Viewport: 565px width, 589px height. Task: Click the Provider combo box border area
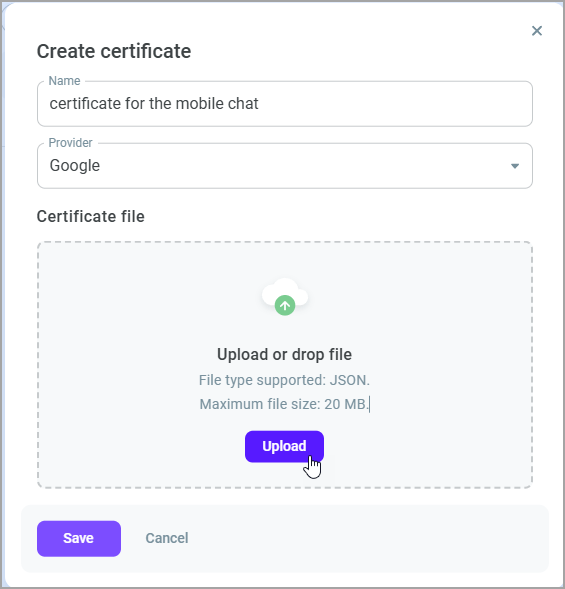(285, 166)
